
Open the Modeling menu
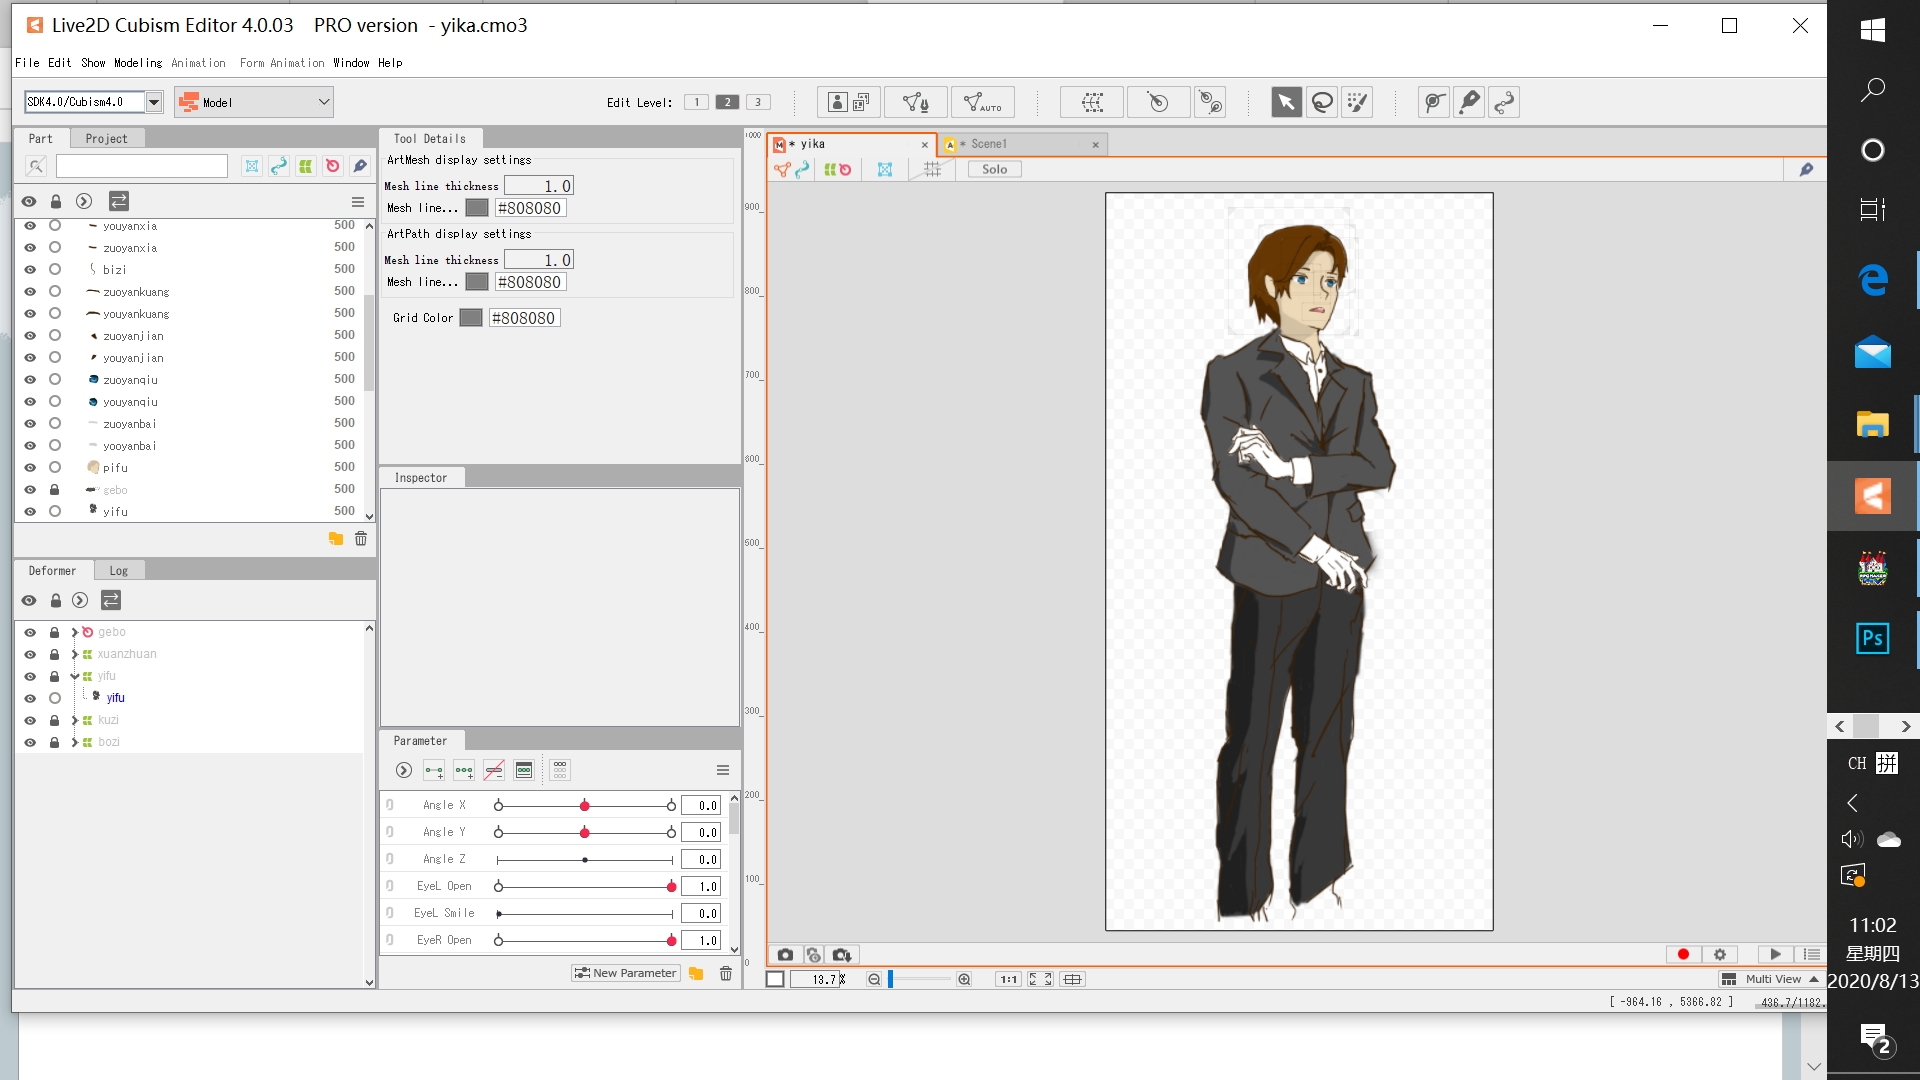pos(137,63)
